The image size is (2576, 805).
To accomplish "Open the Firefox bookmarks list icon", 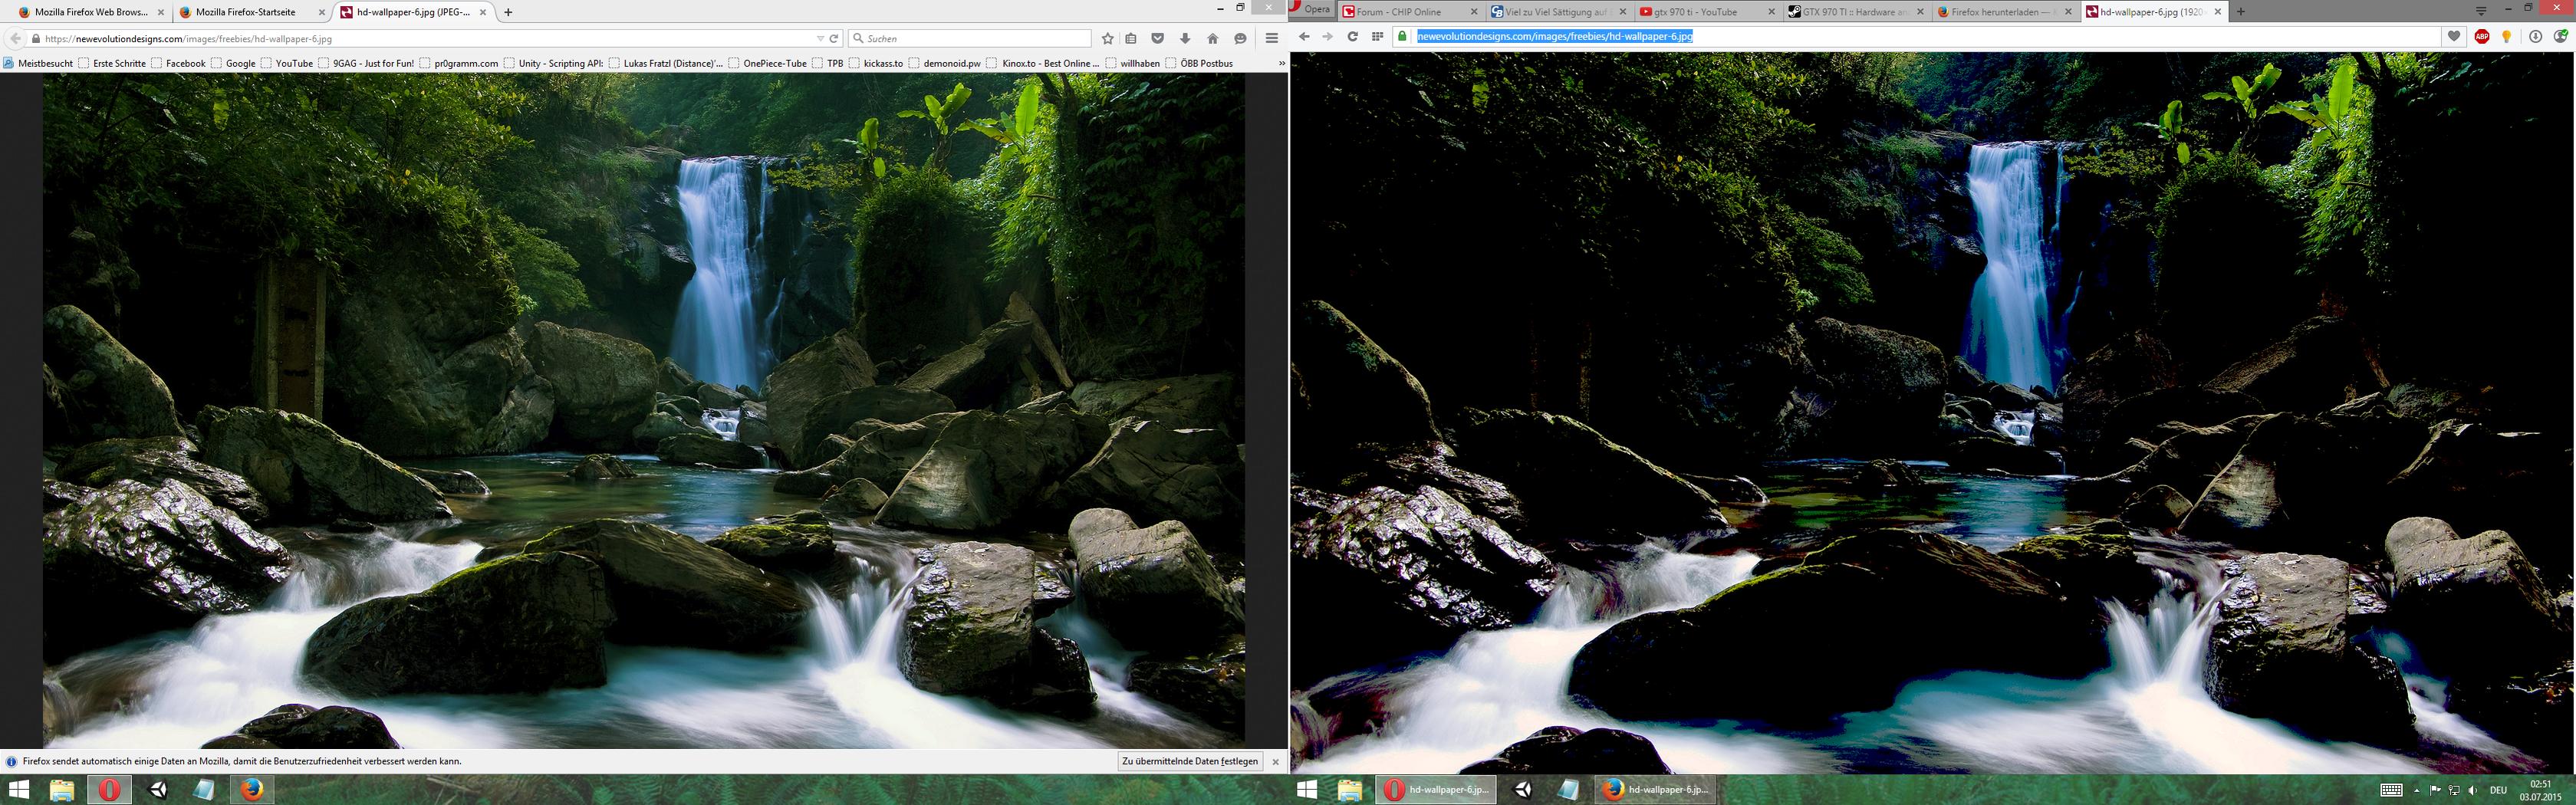I will click(x=1131, y=39).
